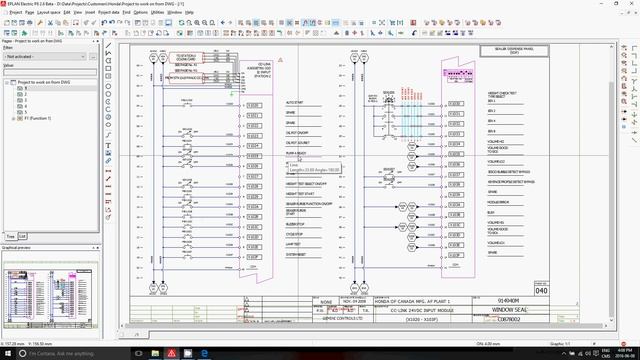Click the 'ON: 4.00 mm' status bar entry
The image size is (640, 360).
pos(488,344)
